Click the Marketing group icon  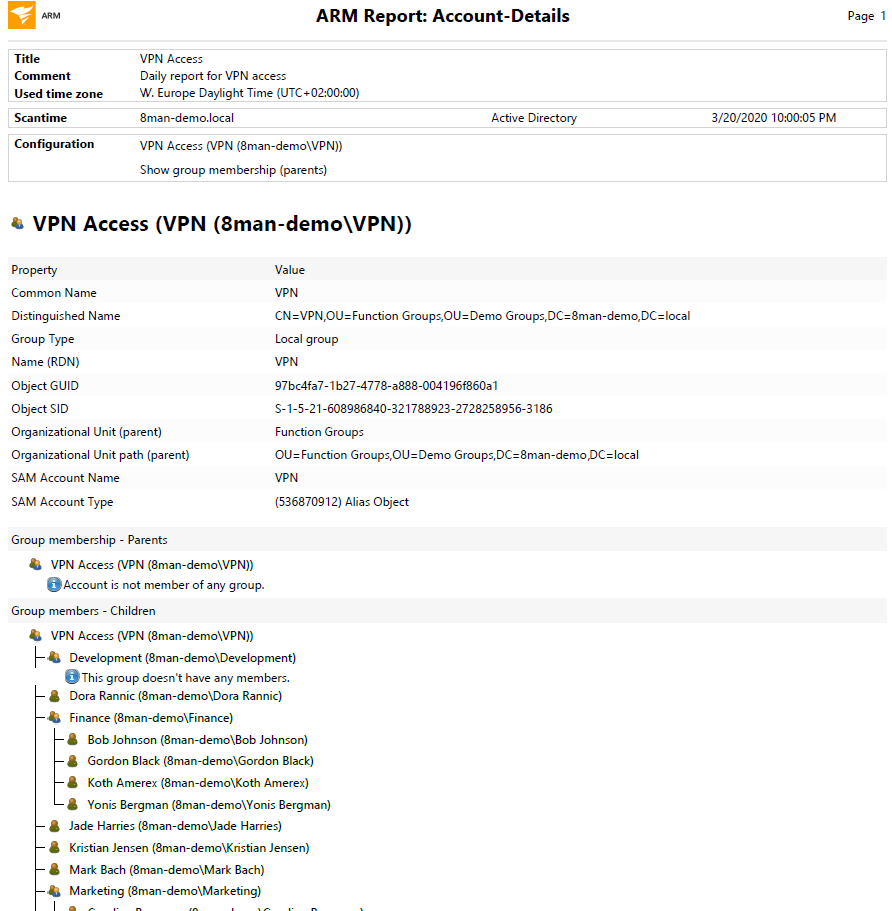click(x=54, y=891)
